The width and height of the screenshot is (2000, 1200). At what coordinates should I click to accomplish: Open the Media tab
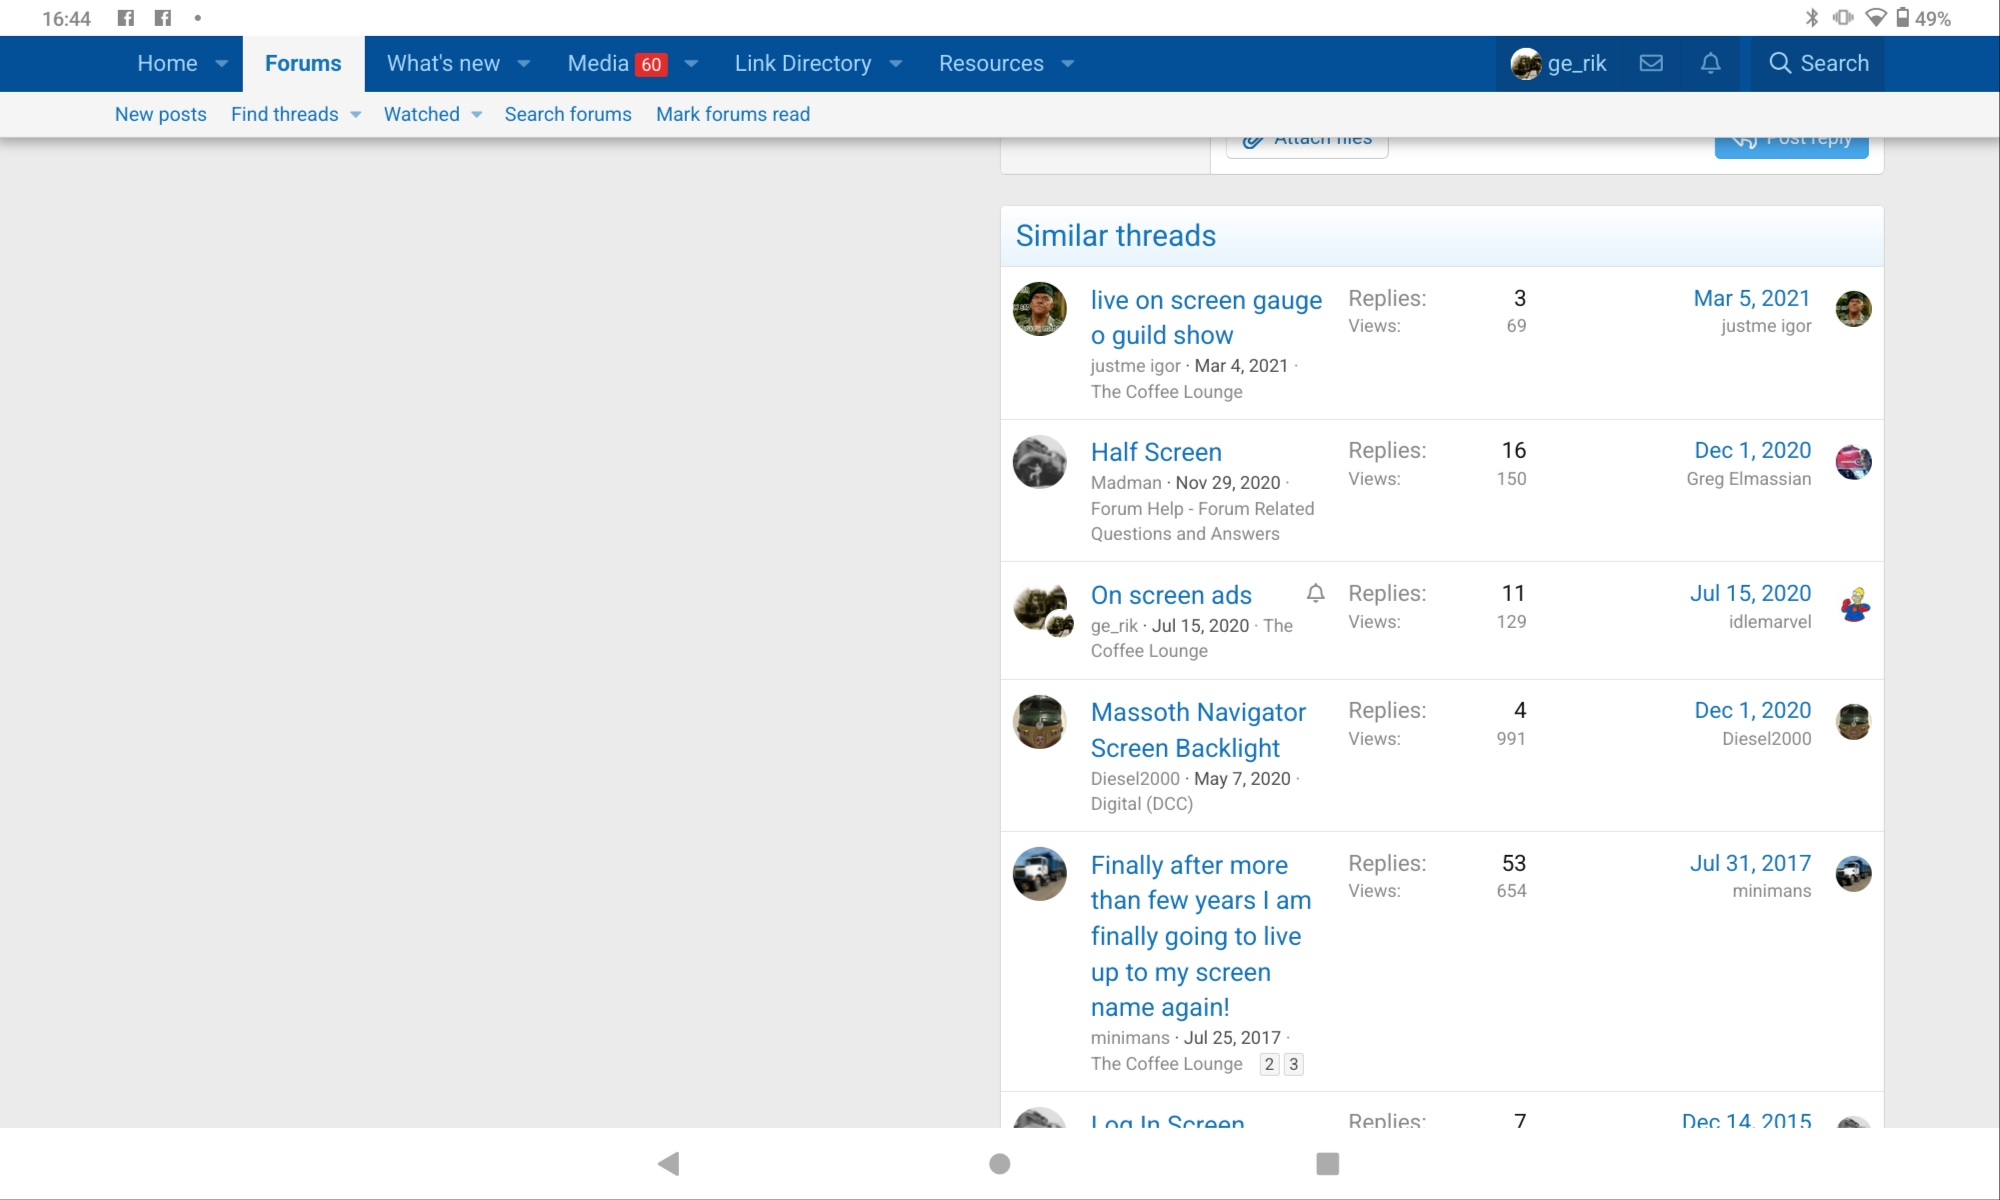point(598,63)
